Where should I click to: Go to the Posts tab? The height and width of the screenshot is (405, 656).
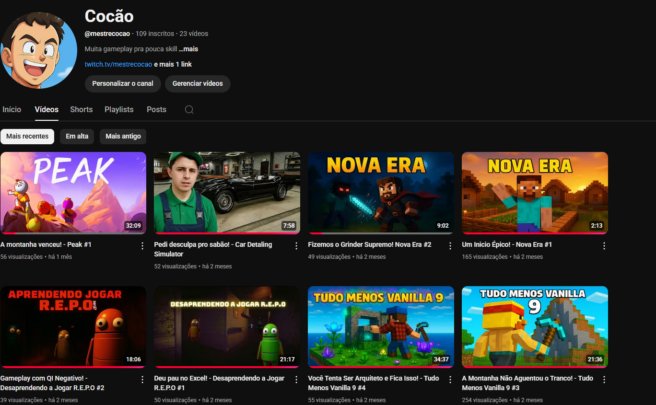click(x=156, y=109)
